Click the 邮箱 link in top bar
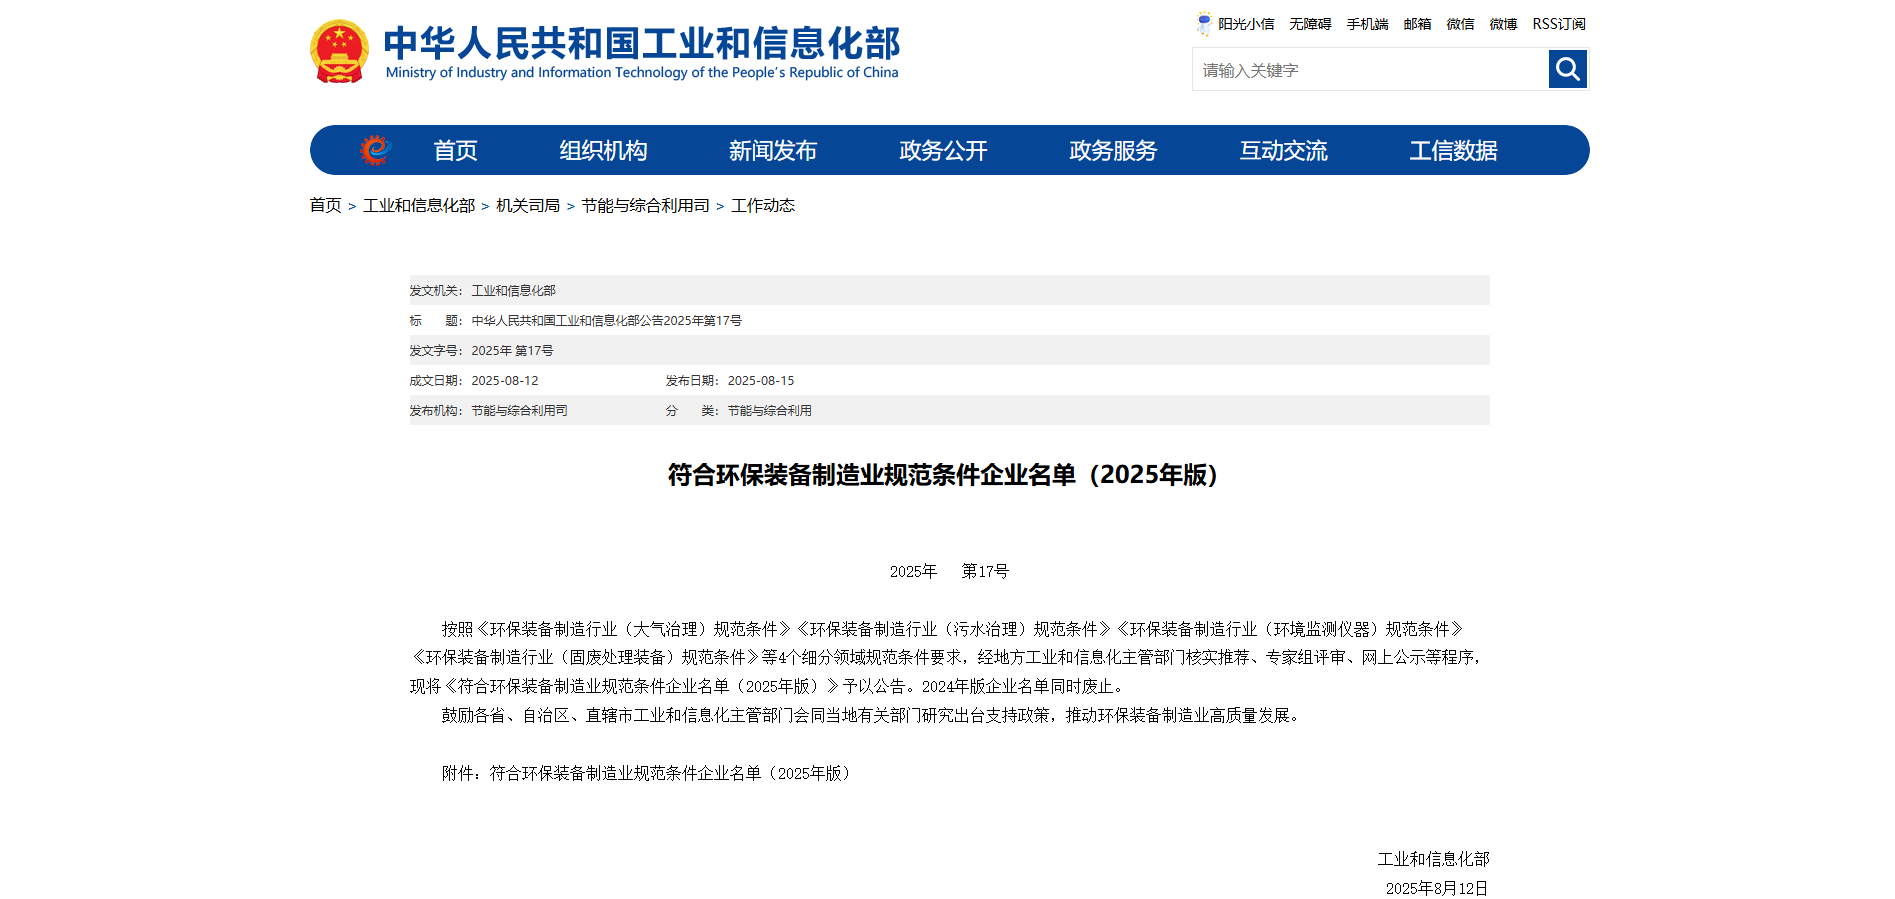The width and height of the screenshot is (1895, 899). [1417, 24]
